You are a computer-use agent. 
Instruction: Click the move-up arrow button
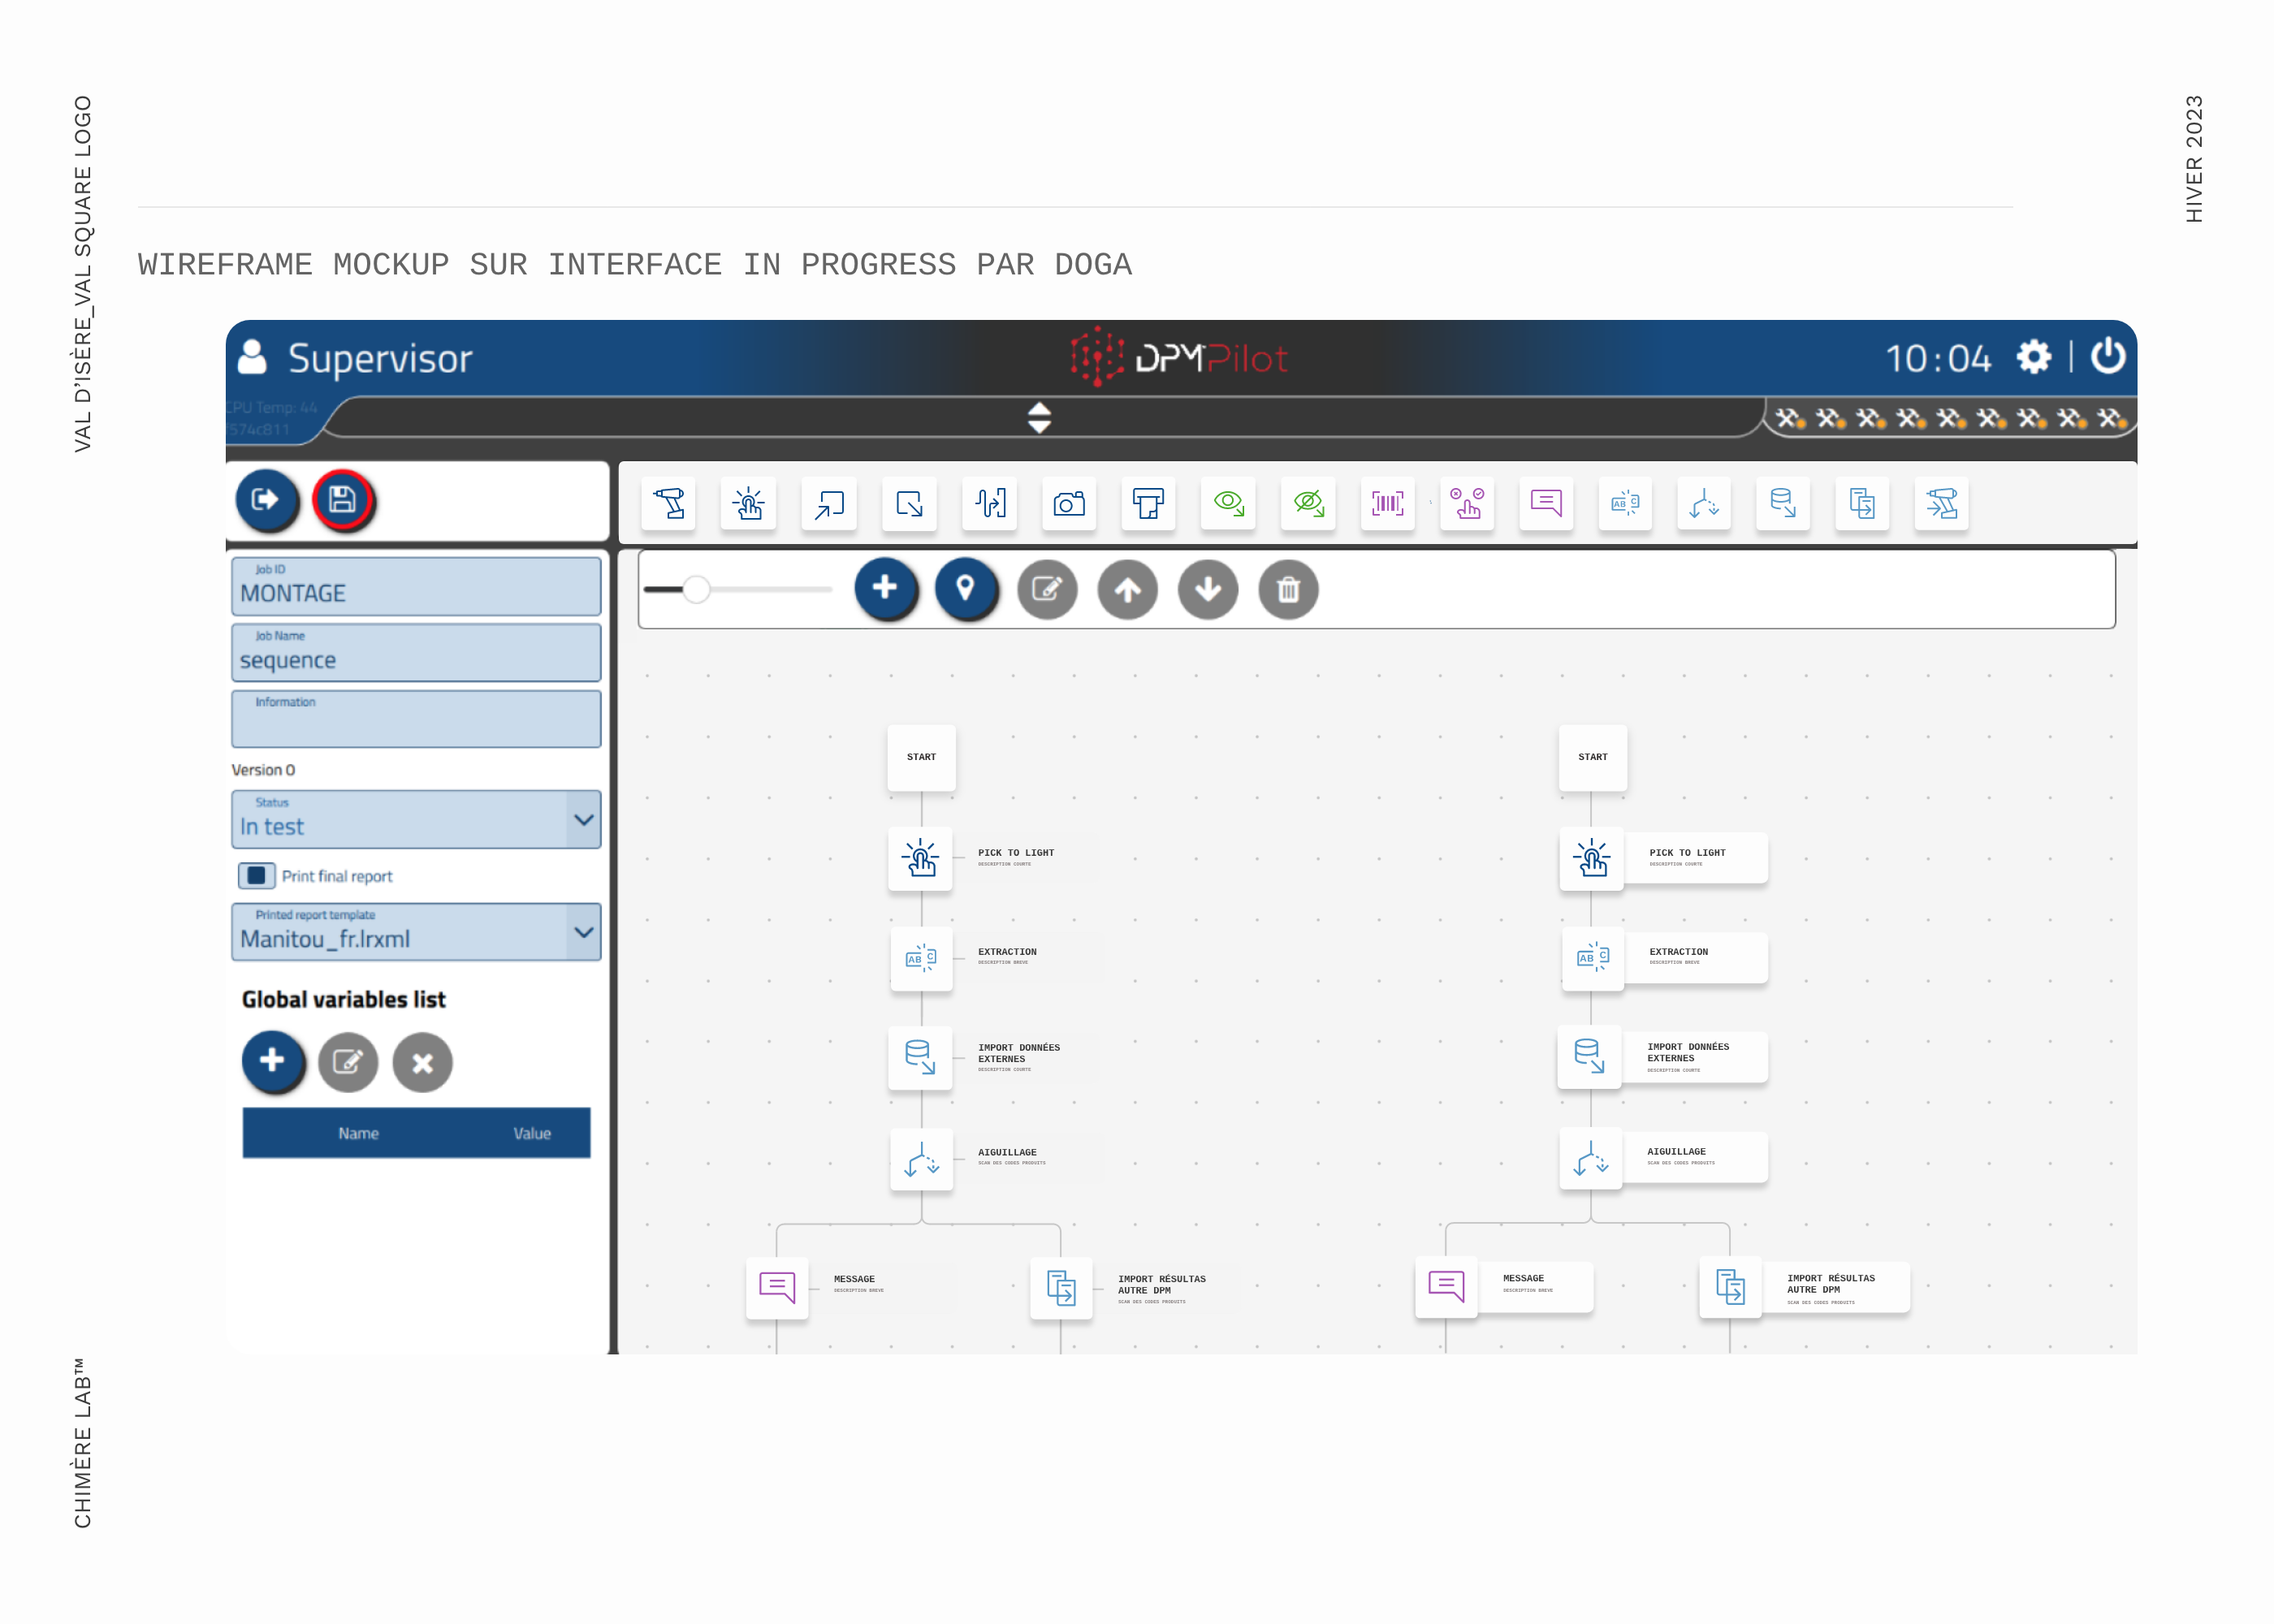click(x=1127, y=590)
